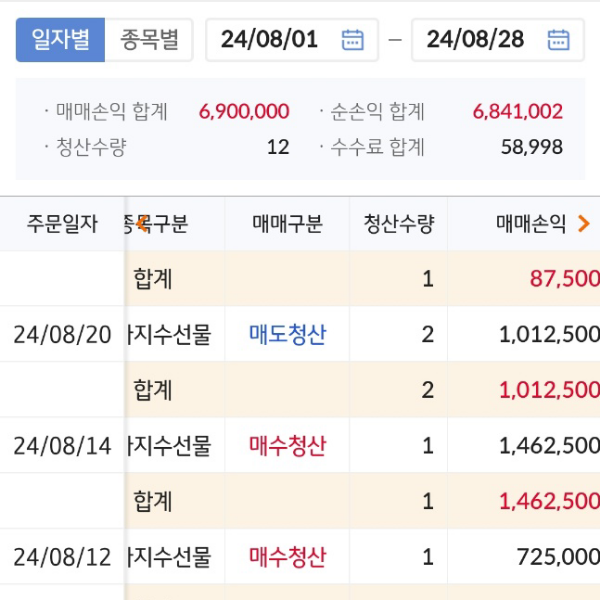Click the red 1,462,500 subtotal value

click(x=548, y=501)
